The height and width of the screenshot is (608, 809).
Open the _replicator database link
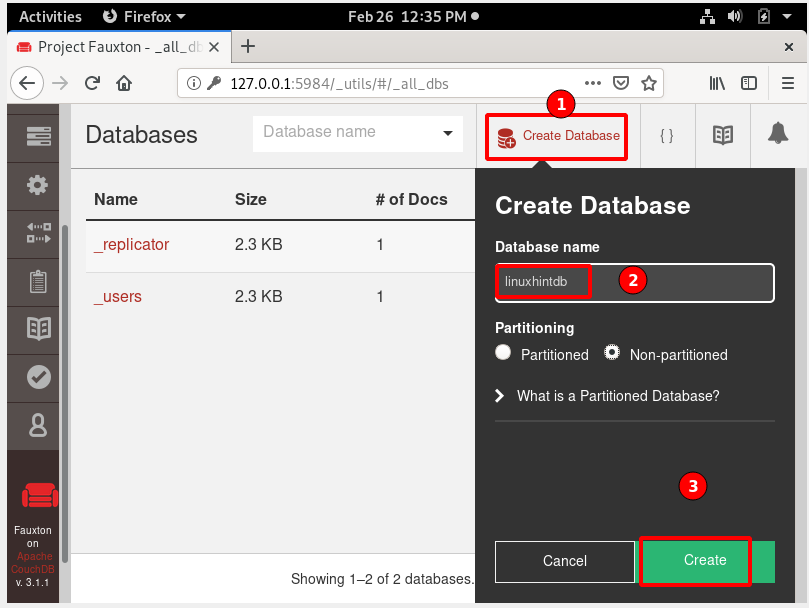pyautogui.click(x=131, y=244)
